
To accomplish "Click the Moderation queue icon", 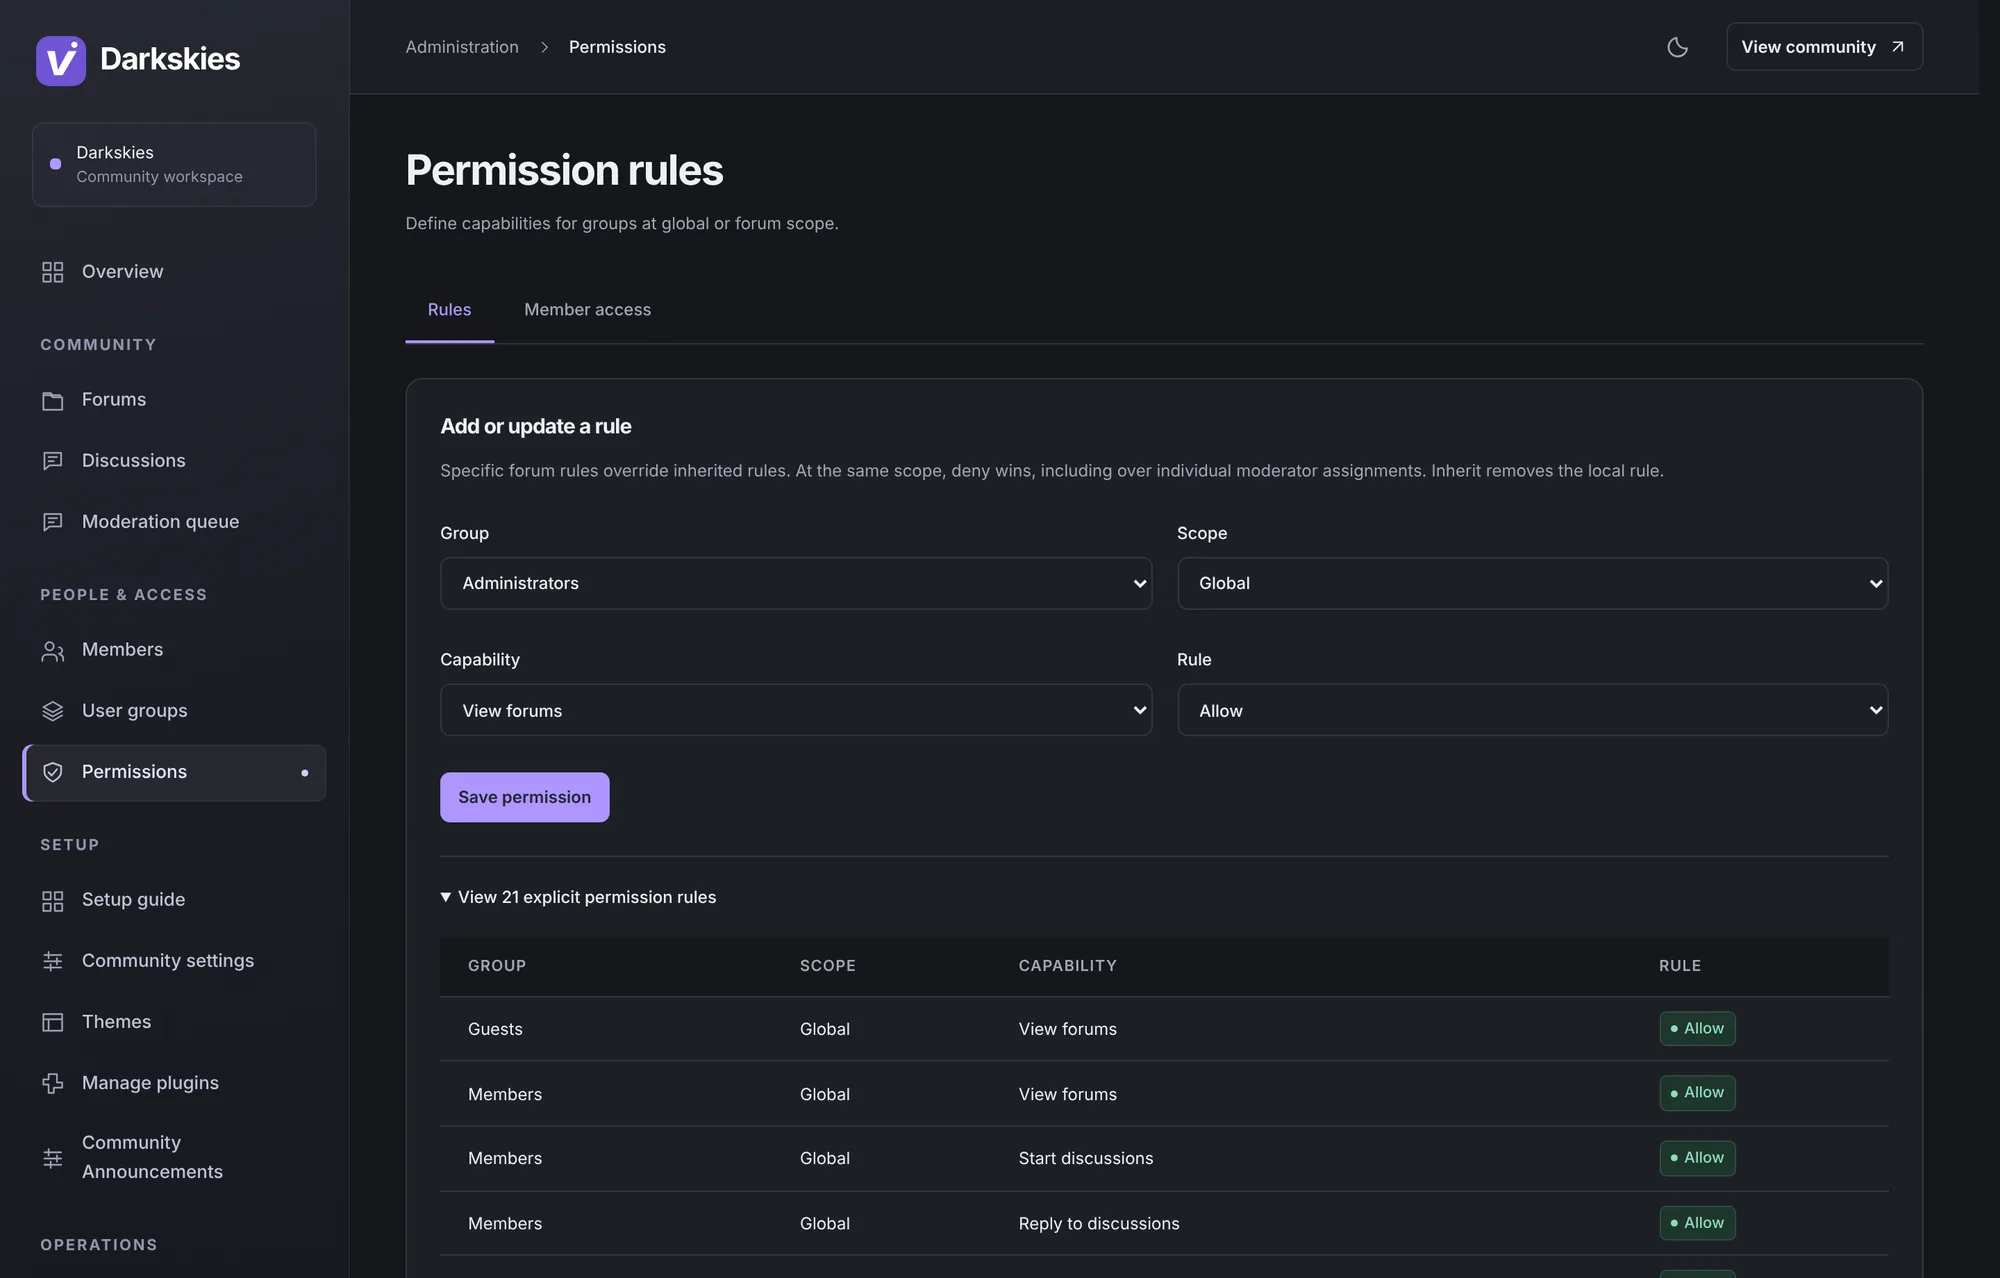I will 53,522.
